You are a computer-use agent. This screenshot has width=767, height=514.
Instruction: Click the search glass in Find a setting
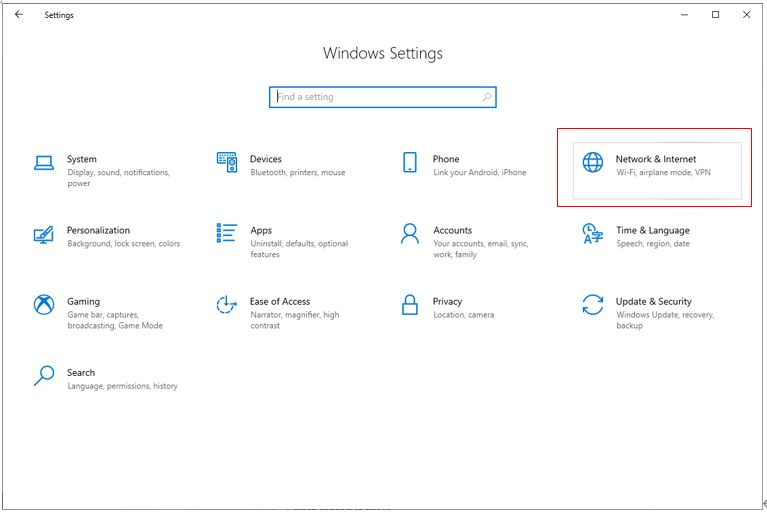point(486,97)
